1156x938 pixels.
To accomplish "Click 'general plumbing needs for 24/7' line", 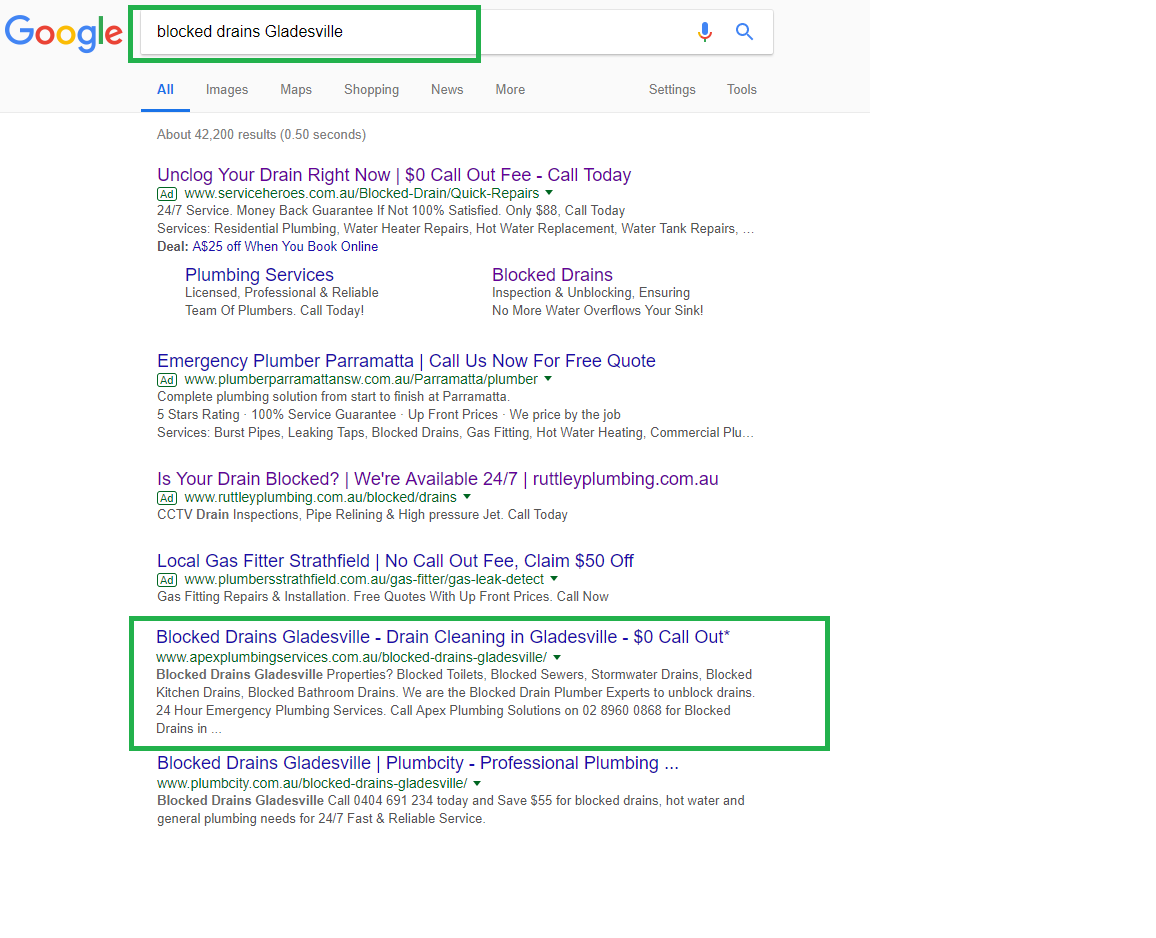I will pyautogui.click(x=321, y=819).
